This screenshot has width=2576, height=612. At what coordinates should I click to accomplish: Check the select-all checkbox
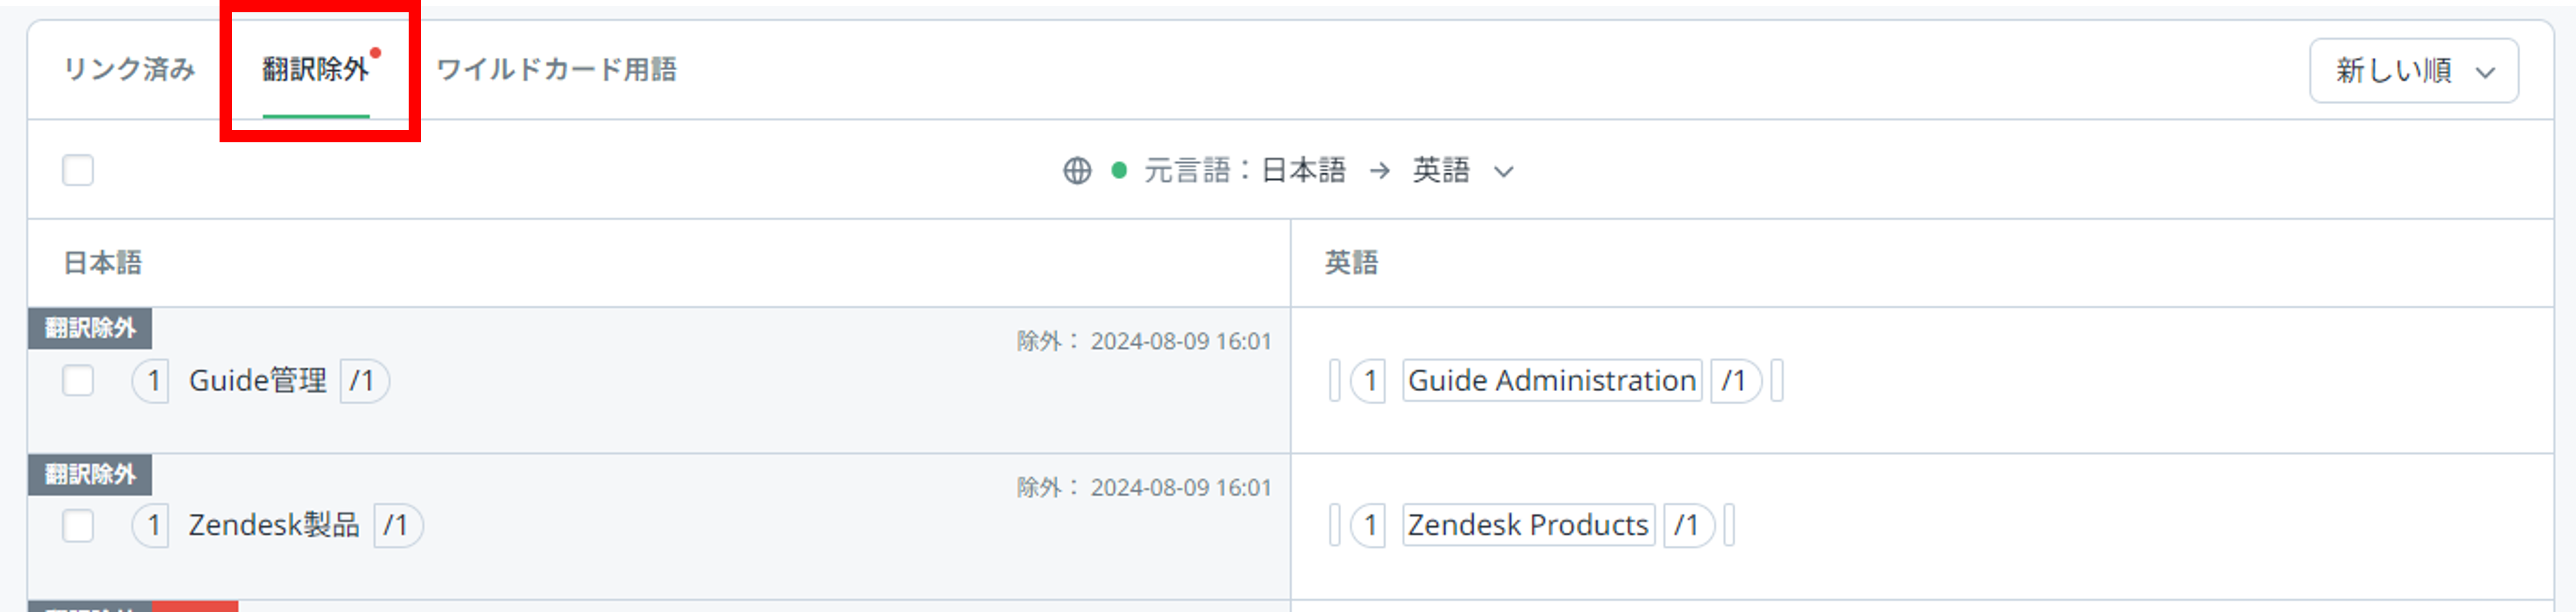coord(78,171)
